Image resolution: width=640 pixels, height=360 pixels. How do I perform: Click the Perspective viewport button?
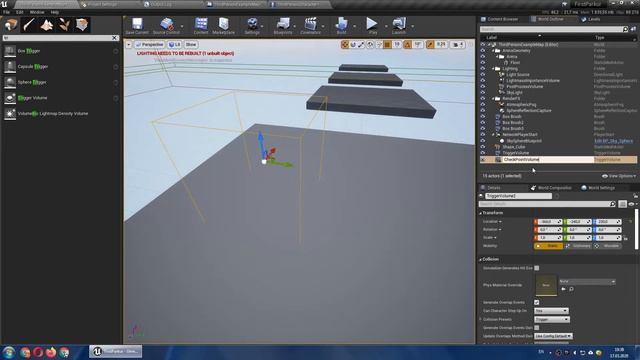coord(149,44)
